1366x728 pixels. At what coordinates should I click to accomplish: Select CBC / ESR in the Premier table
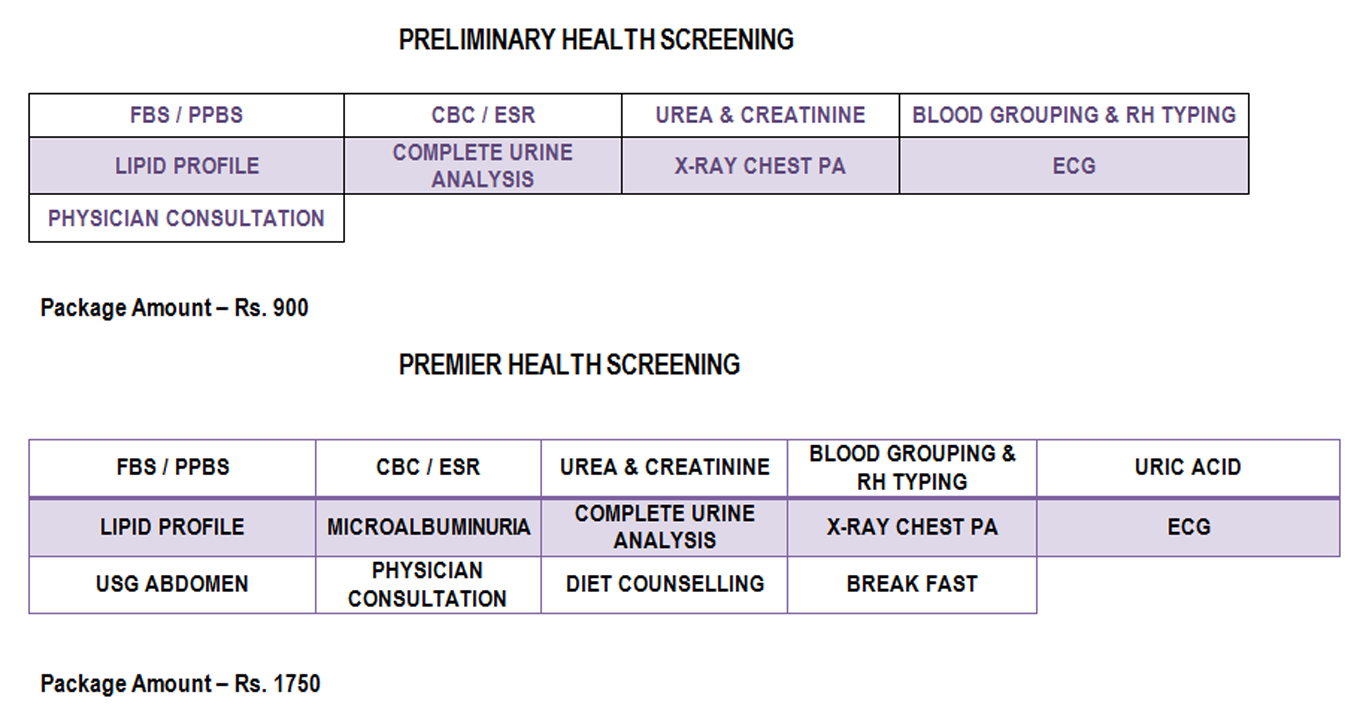click(x=428, y=467)
